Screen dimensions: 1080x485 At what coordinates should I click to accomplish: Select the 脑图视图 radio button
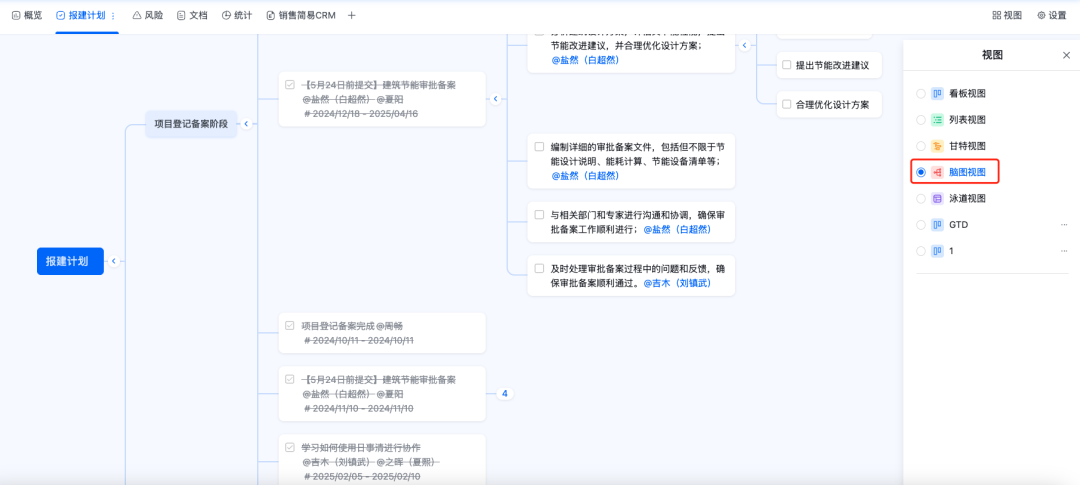click(921, 172)
